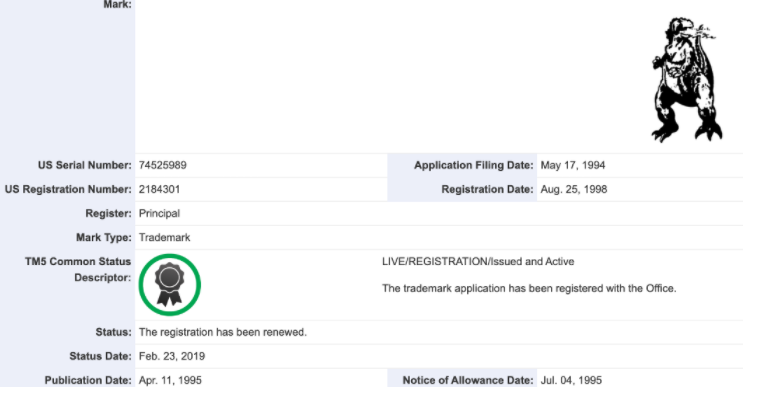This screenshot has width=770, height=405.
Task: Click the green registered ribbon status icon
Action: [x=169, y=285]
